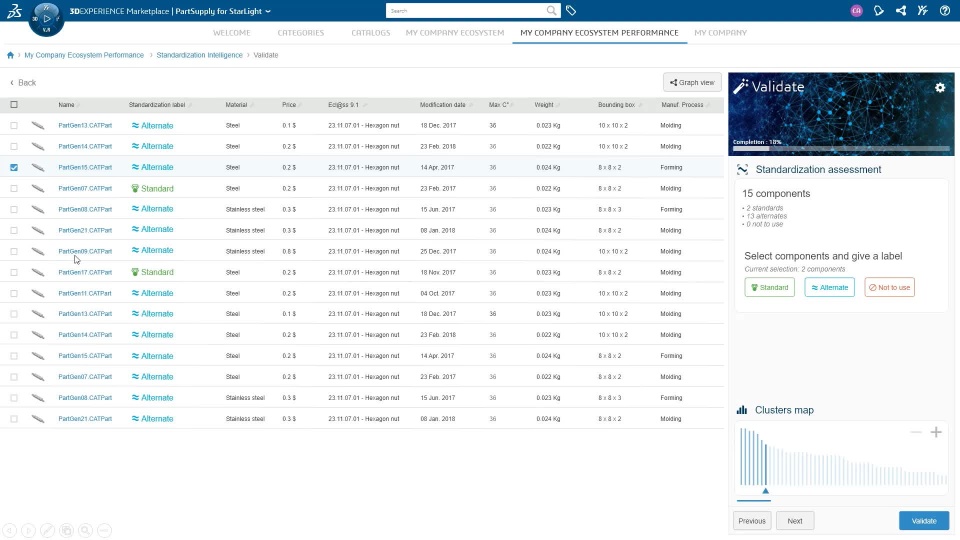Viewport: 960px width, 540px height.
Task: Go to home via house icon
Action: click(x=10, y=55)
